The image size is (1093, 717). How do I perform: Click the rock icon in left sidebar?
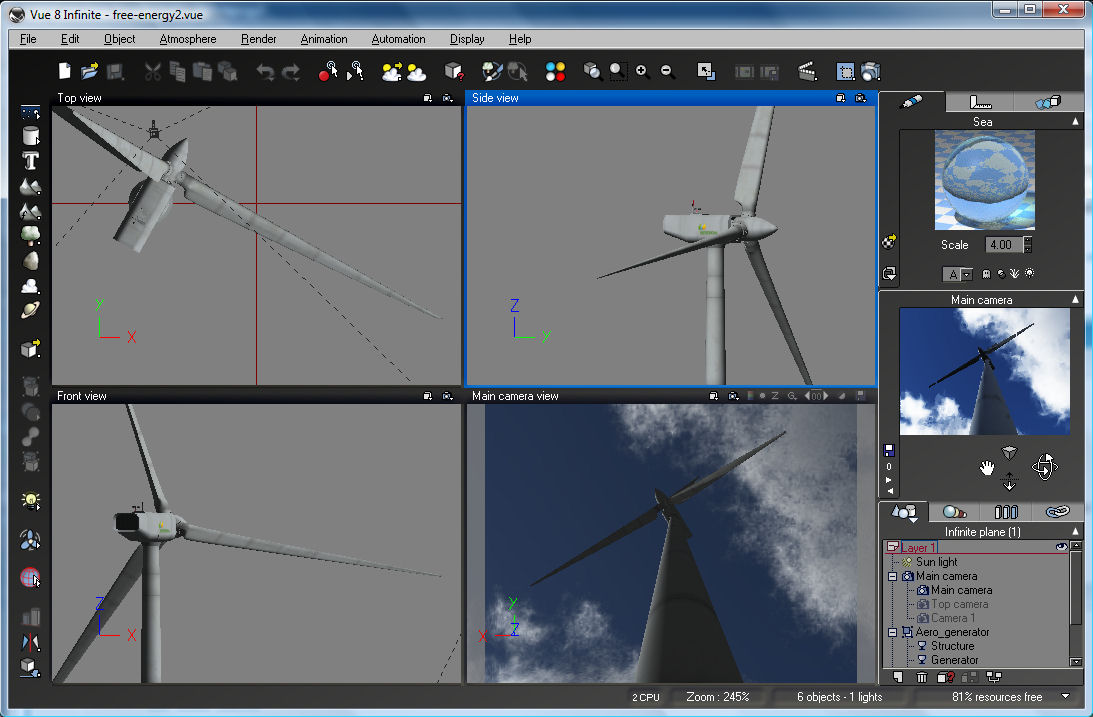30,261
